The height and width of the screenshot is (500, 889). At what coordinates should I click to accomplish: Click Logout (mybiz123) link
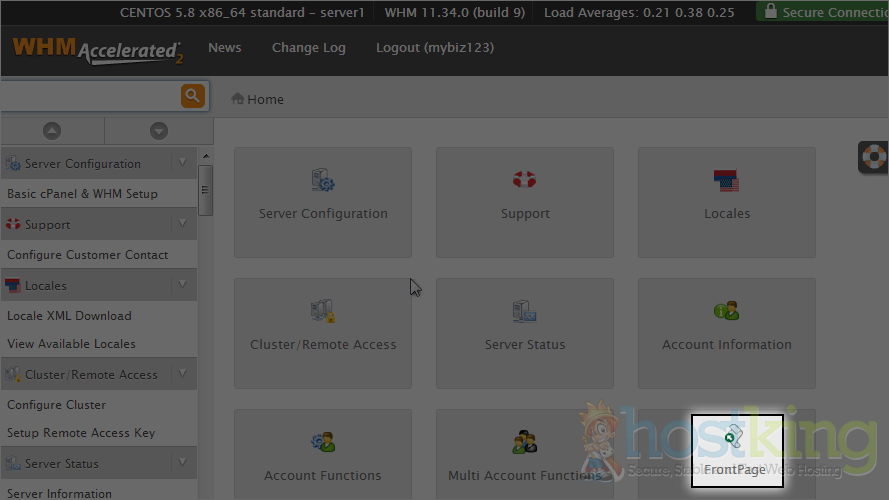pyautogui.click(x=434, y=48)
